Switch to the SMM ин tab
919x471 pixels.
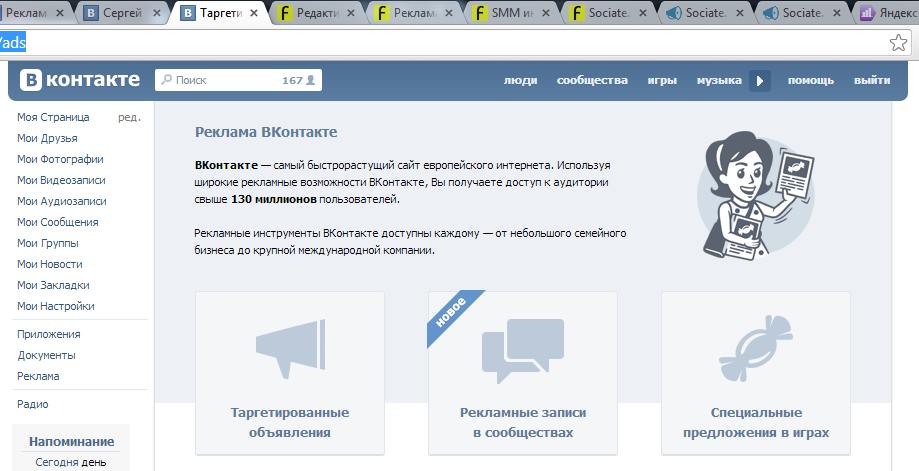pos(513,13)
